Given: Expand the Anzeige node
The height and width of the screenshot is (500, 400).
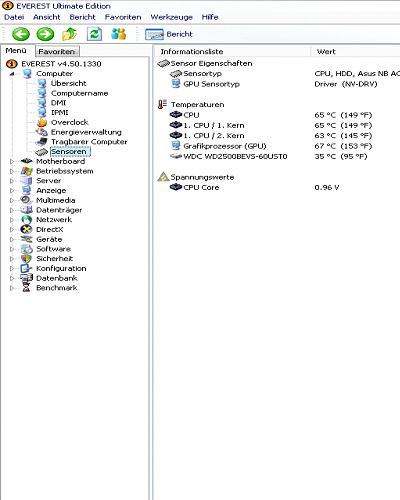Looking at the screenshot, I should 12,191.
